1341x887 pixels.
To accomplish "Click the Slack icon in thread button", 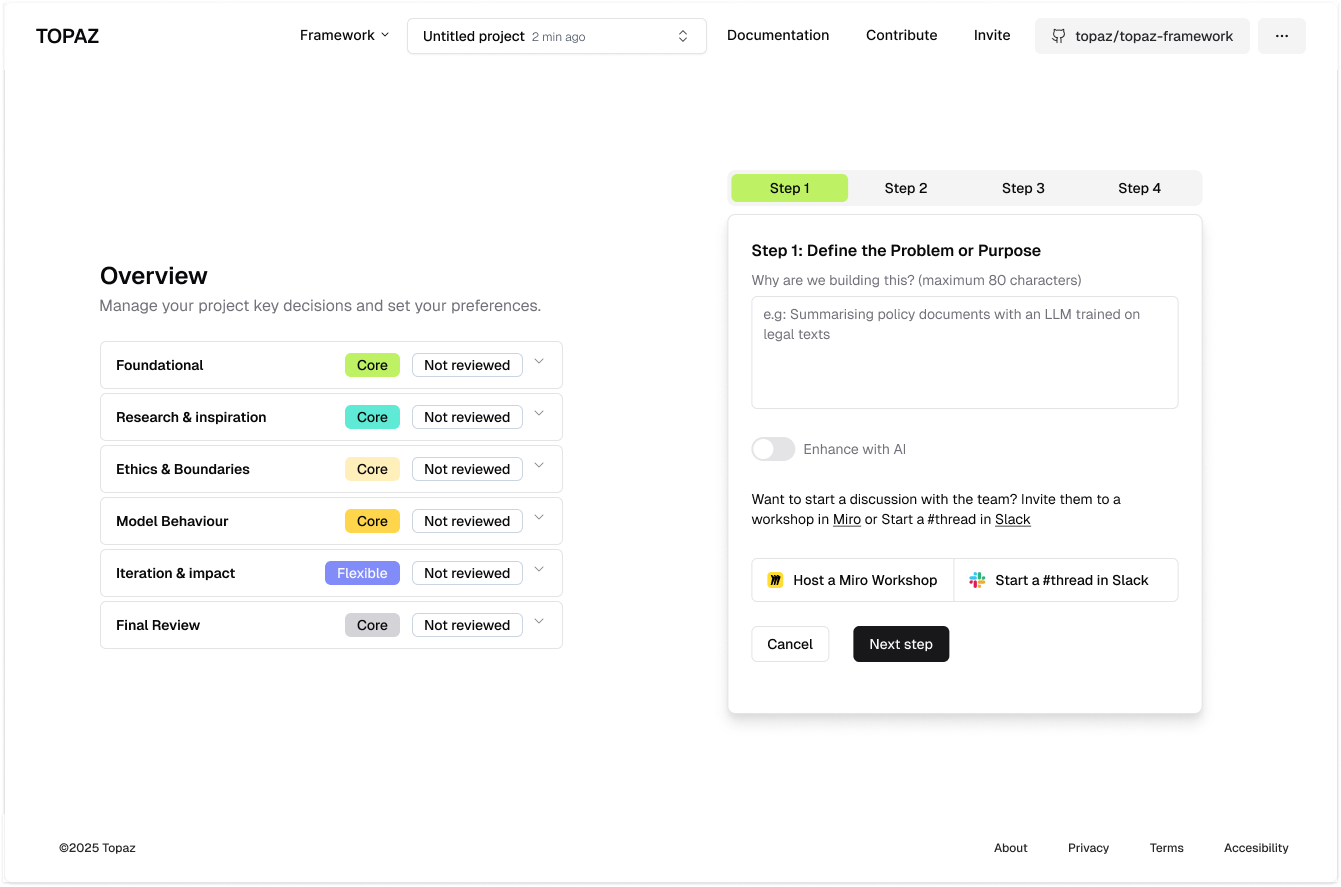I will pyautogui.click(x=977, y=580).
